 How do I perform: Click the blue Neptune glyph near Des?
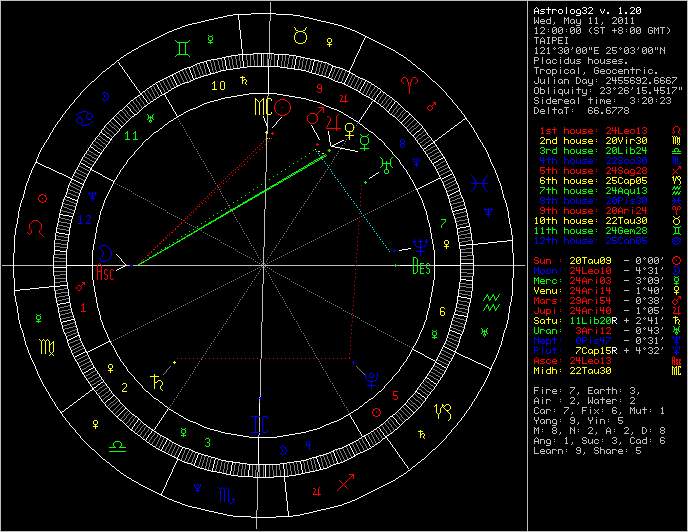422,244
